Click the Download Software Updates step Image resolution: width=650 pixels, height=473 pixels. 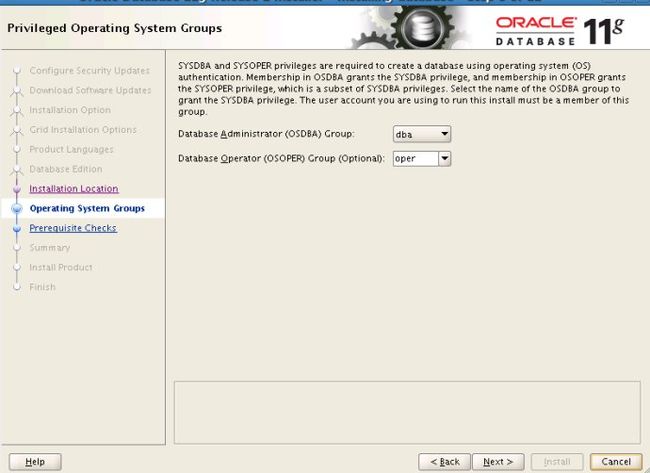pos(90,90)
